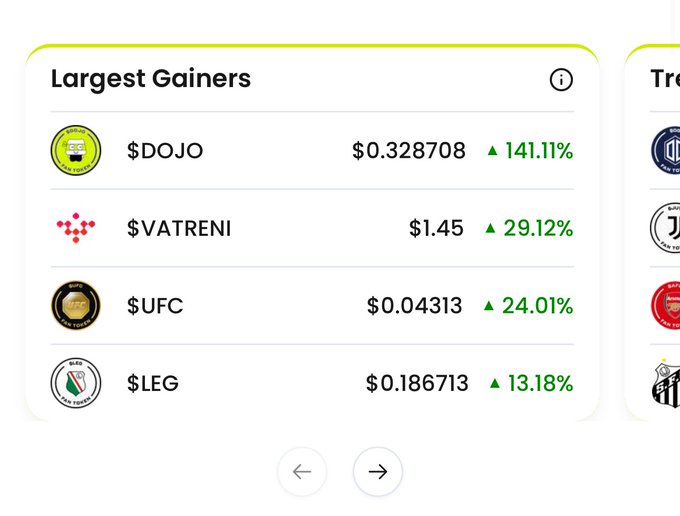The height and width of the screenshot is (516, 680).
Task: Select the $LEG token name
Action: (x=153, y=383)
